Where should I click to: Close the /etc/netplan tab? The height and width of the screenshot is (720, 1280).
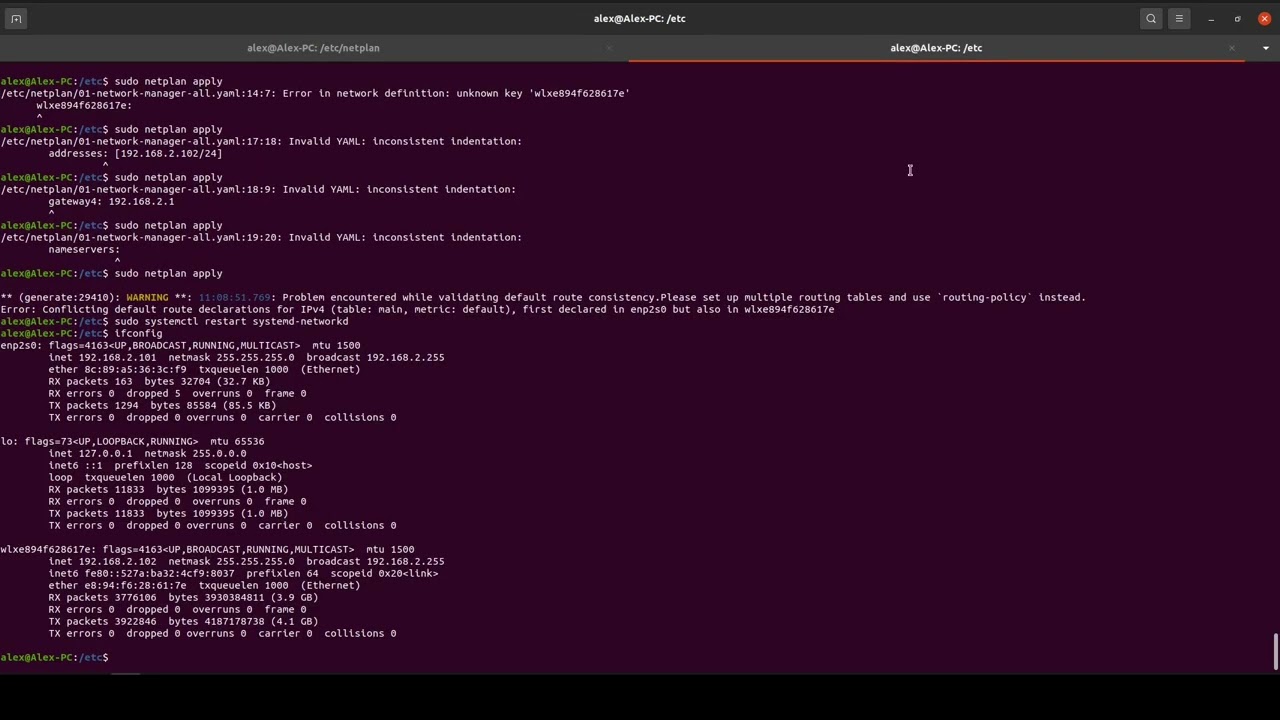pos(609,48)
